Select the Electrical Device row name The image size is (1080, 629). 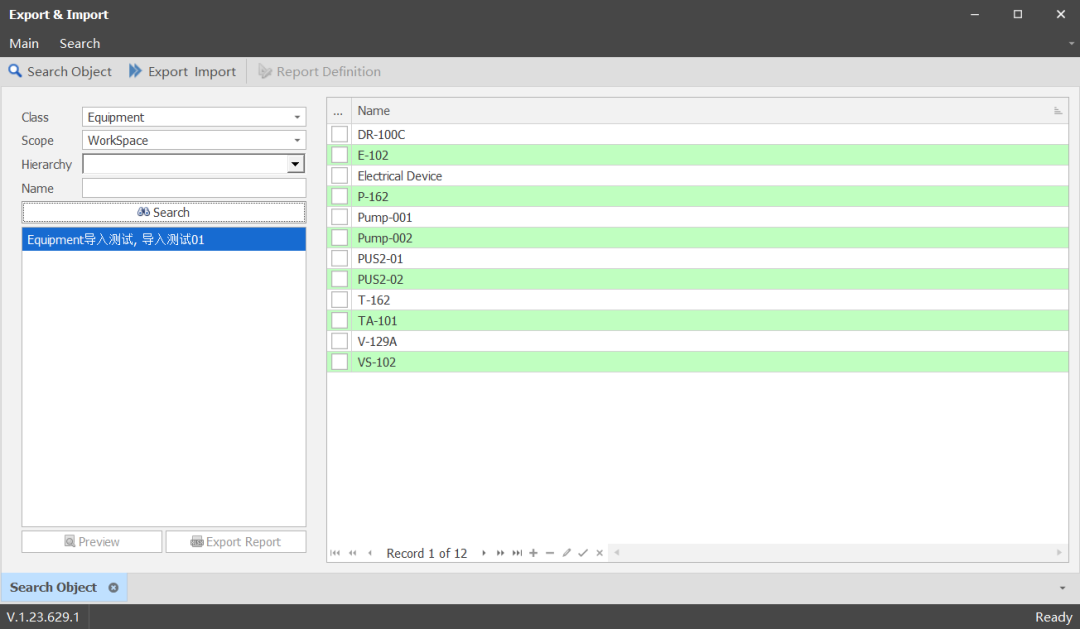tap(399, 176)
